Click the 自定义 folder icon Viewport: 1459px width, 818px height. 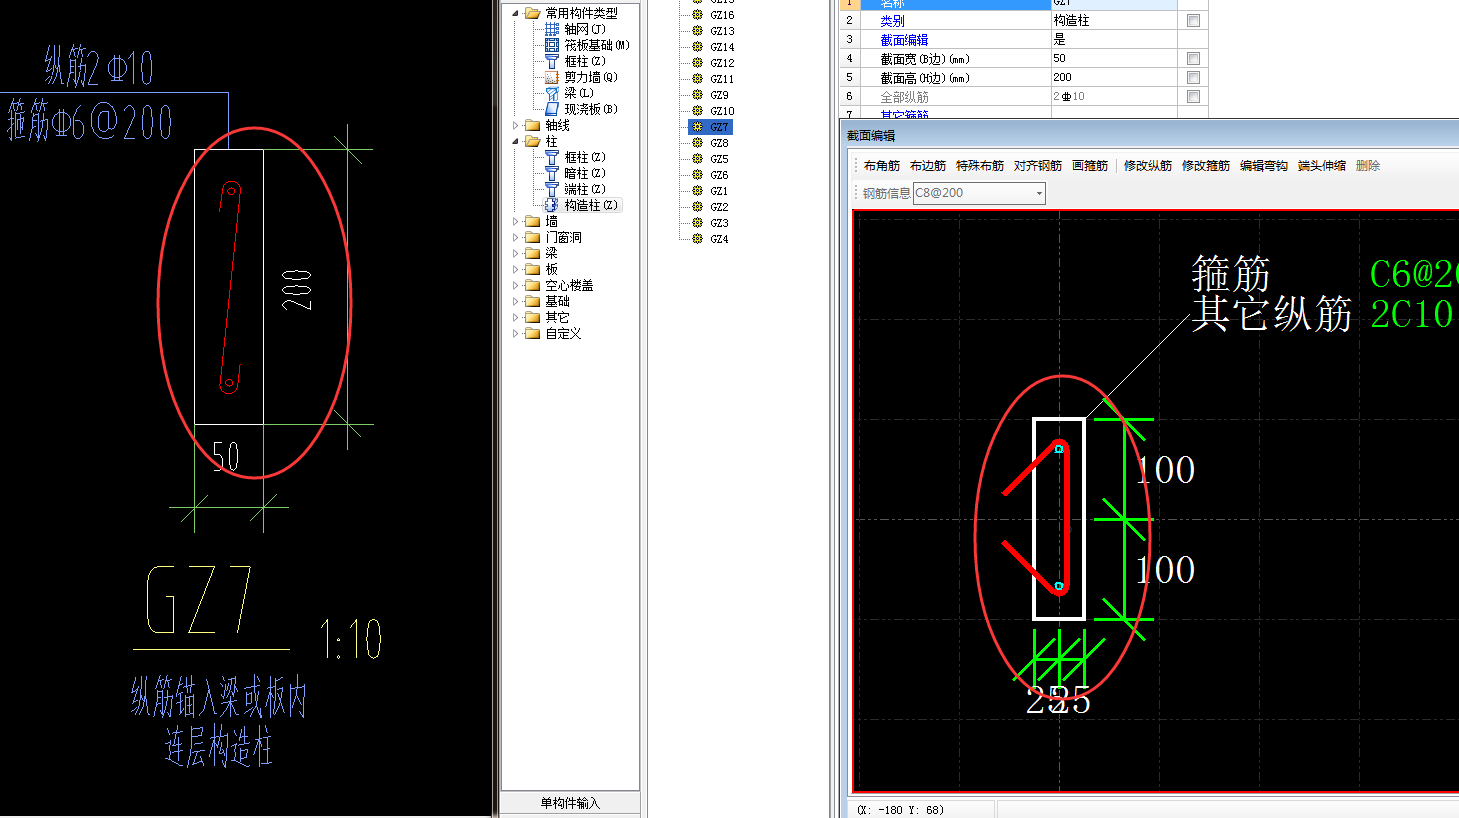pyautogui.click(x=532, y=333)
